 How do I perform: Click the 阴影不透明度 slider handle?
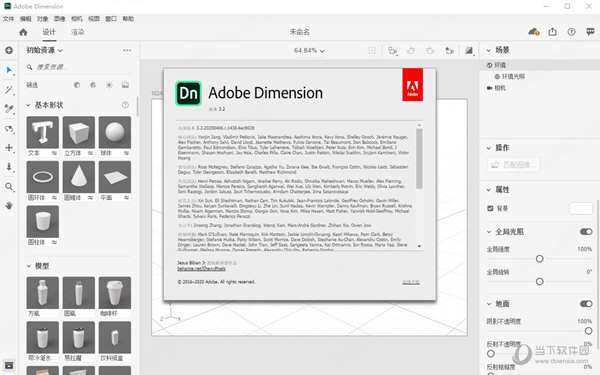pos(589,331)
